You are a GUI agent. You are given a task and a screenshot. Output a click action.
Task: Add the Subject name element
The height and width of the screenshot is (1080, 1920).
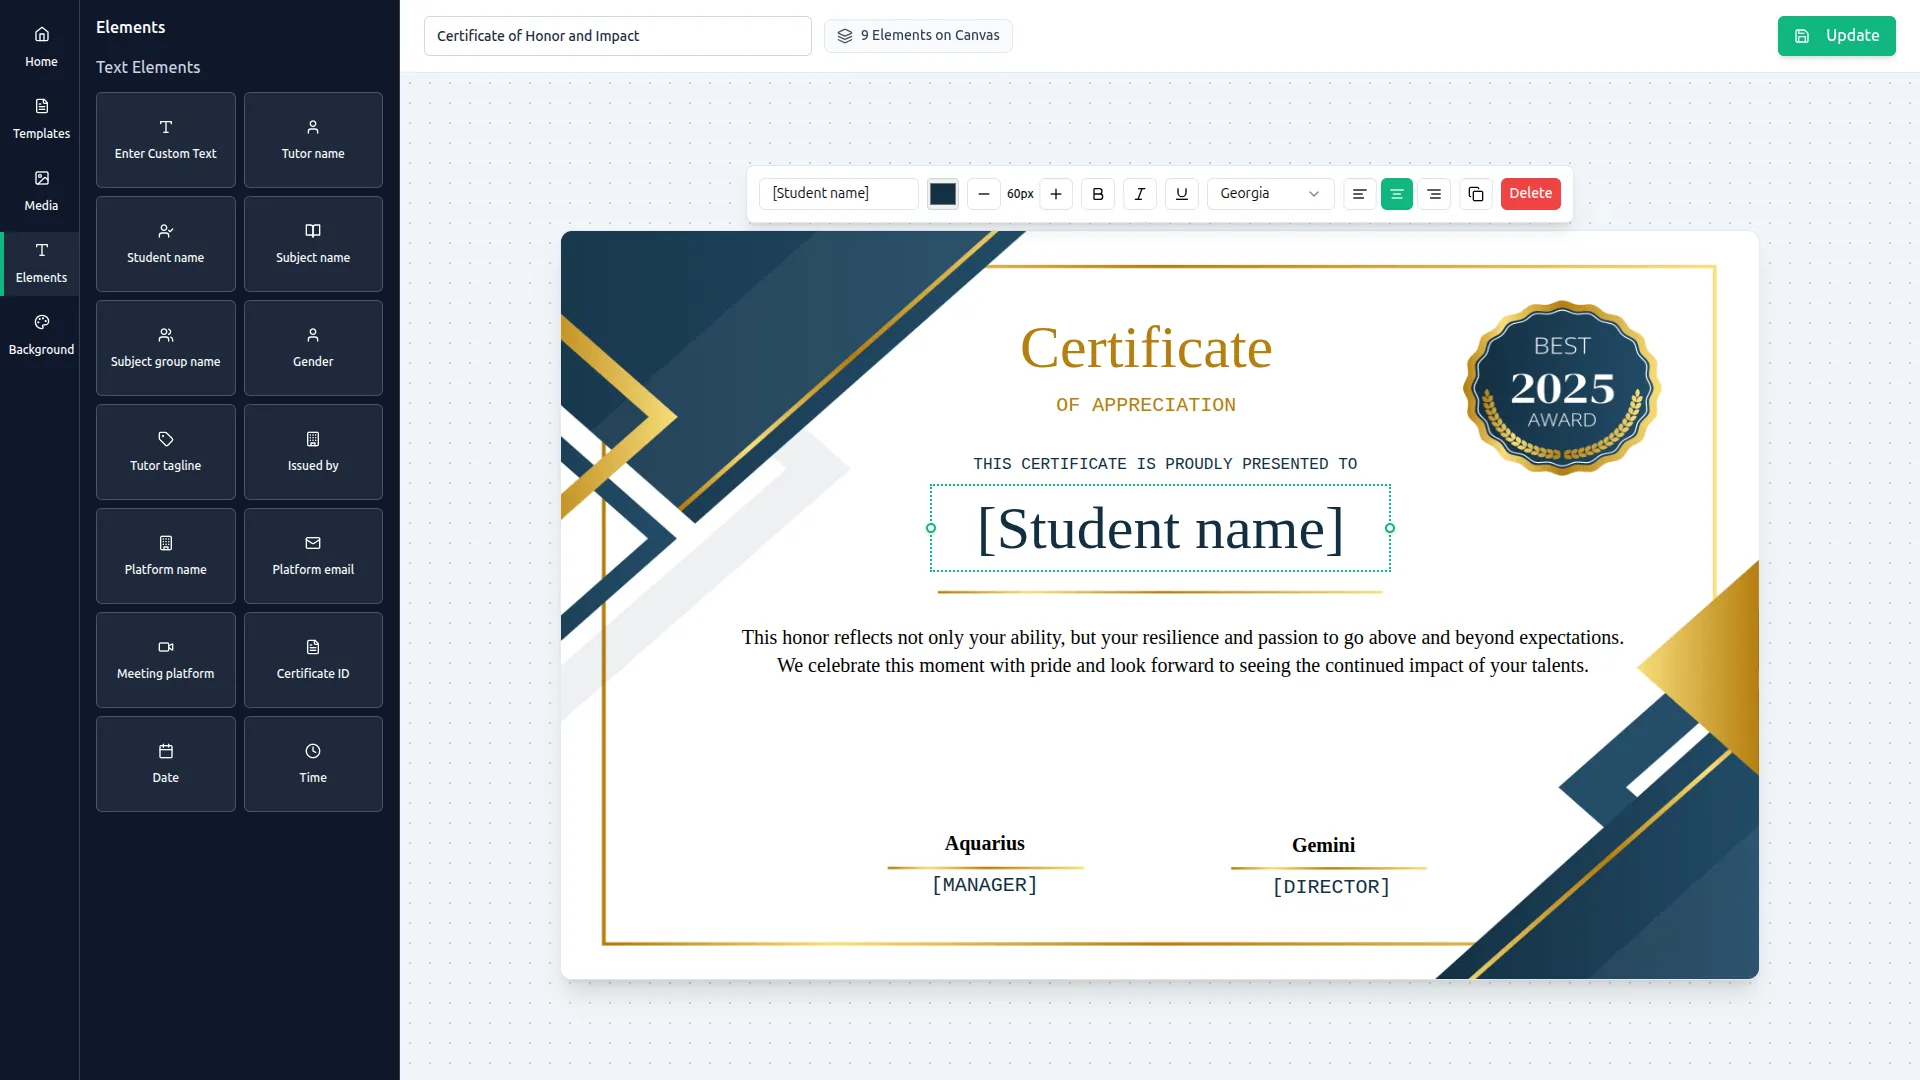tap(313, 244)
